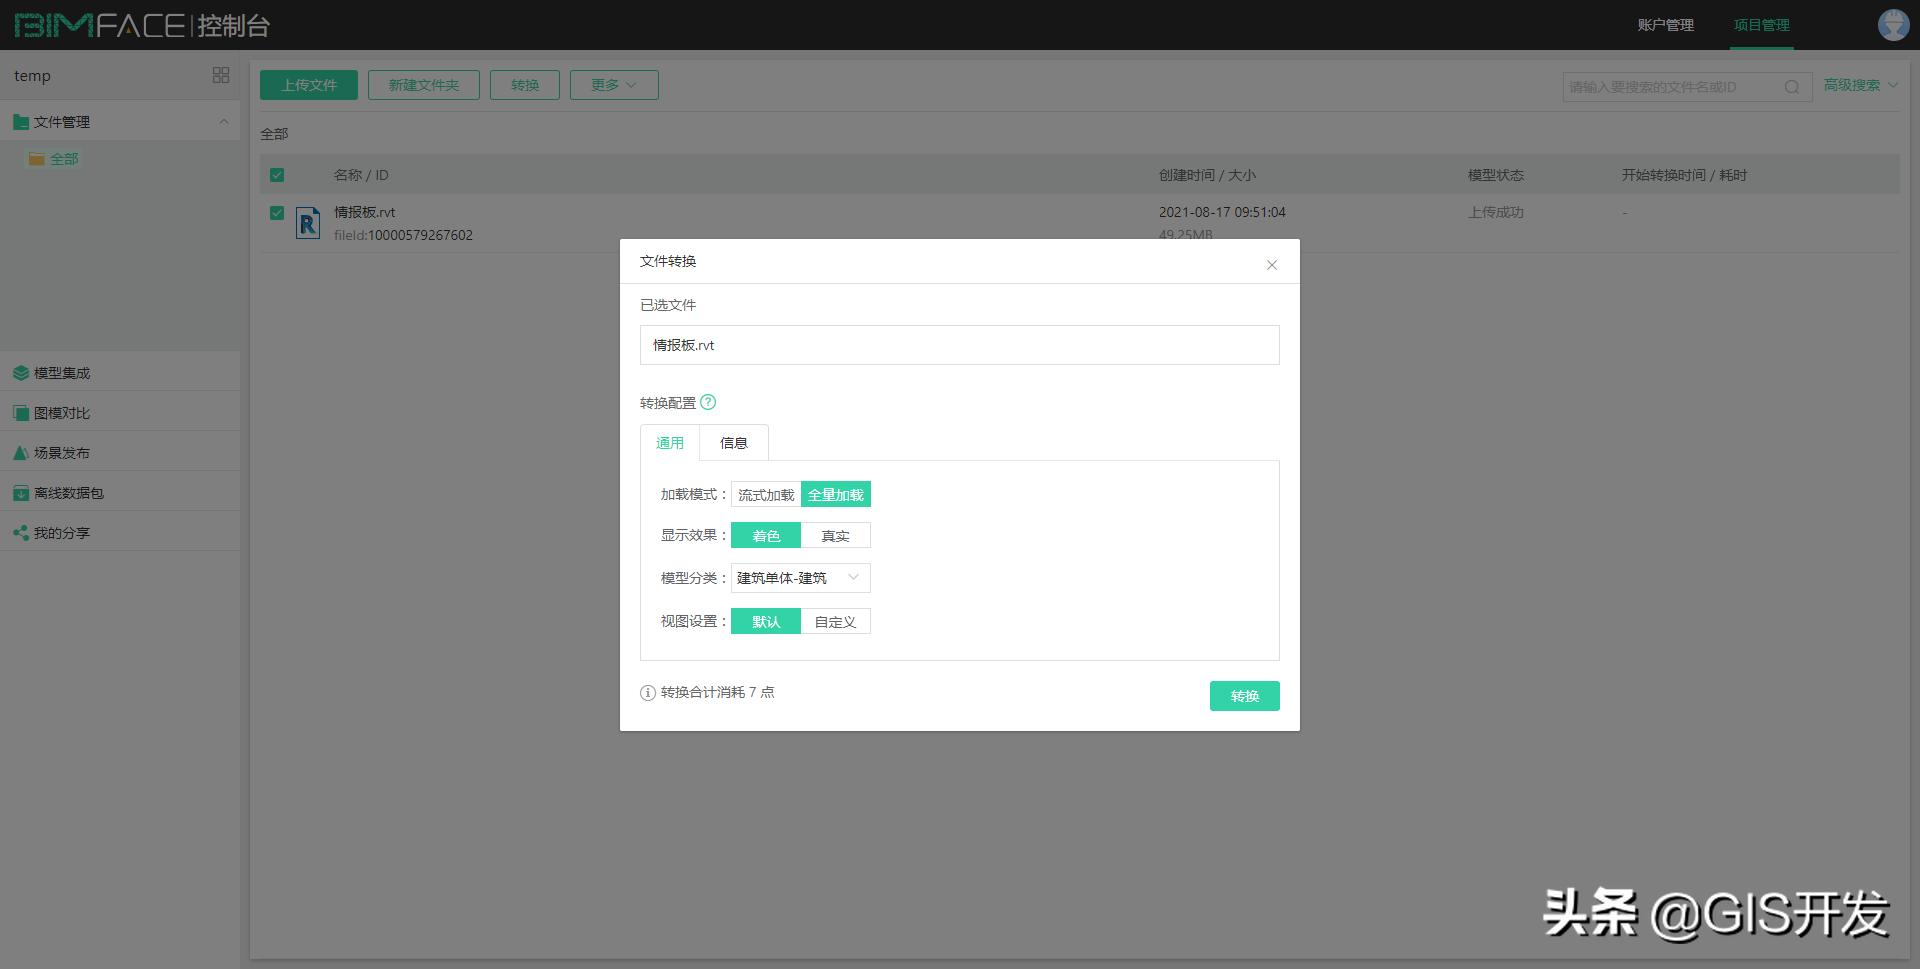Select 流式加载 loading mode
Image resolution: width=1920 pixels, height=969 pixels.
766,495
